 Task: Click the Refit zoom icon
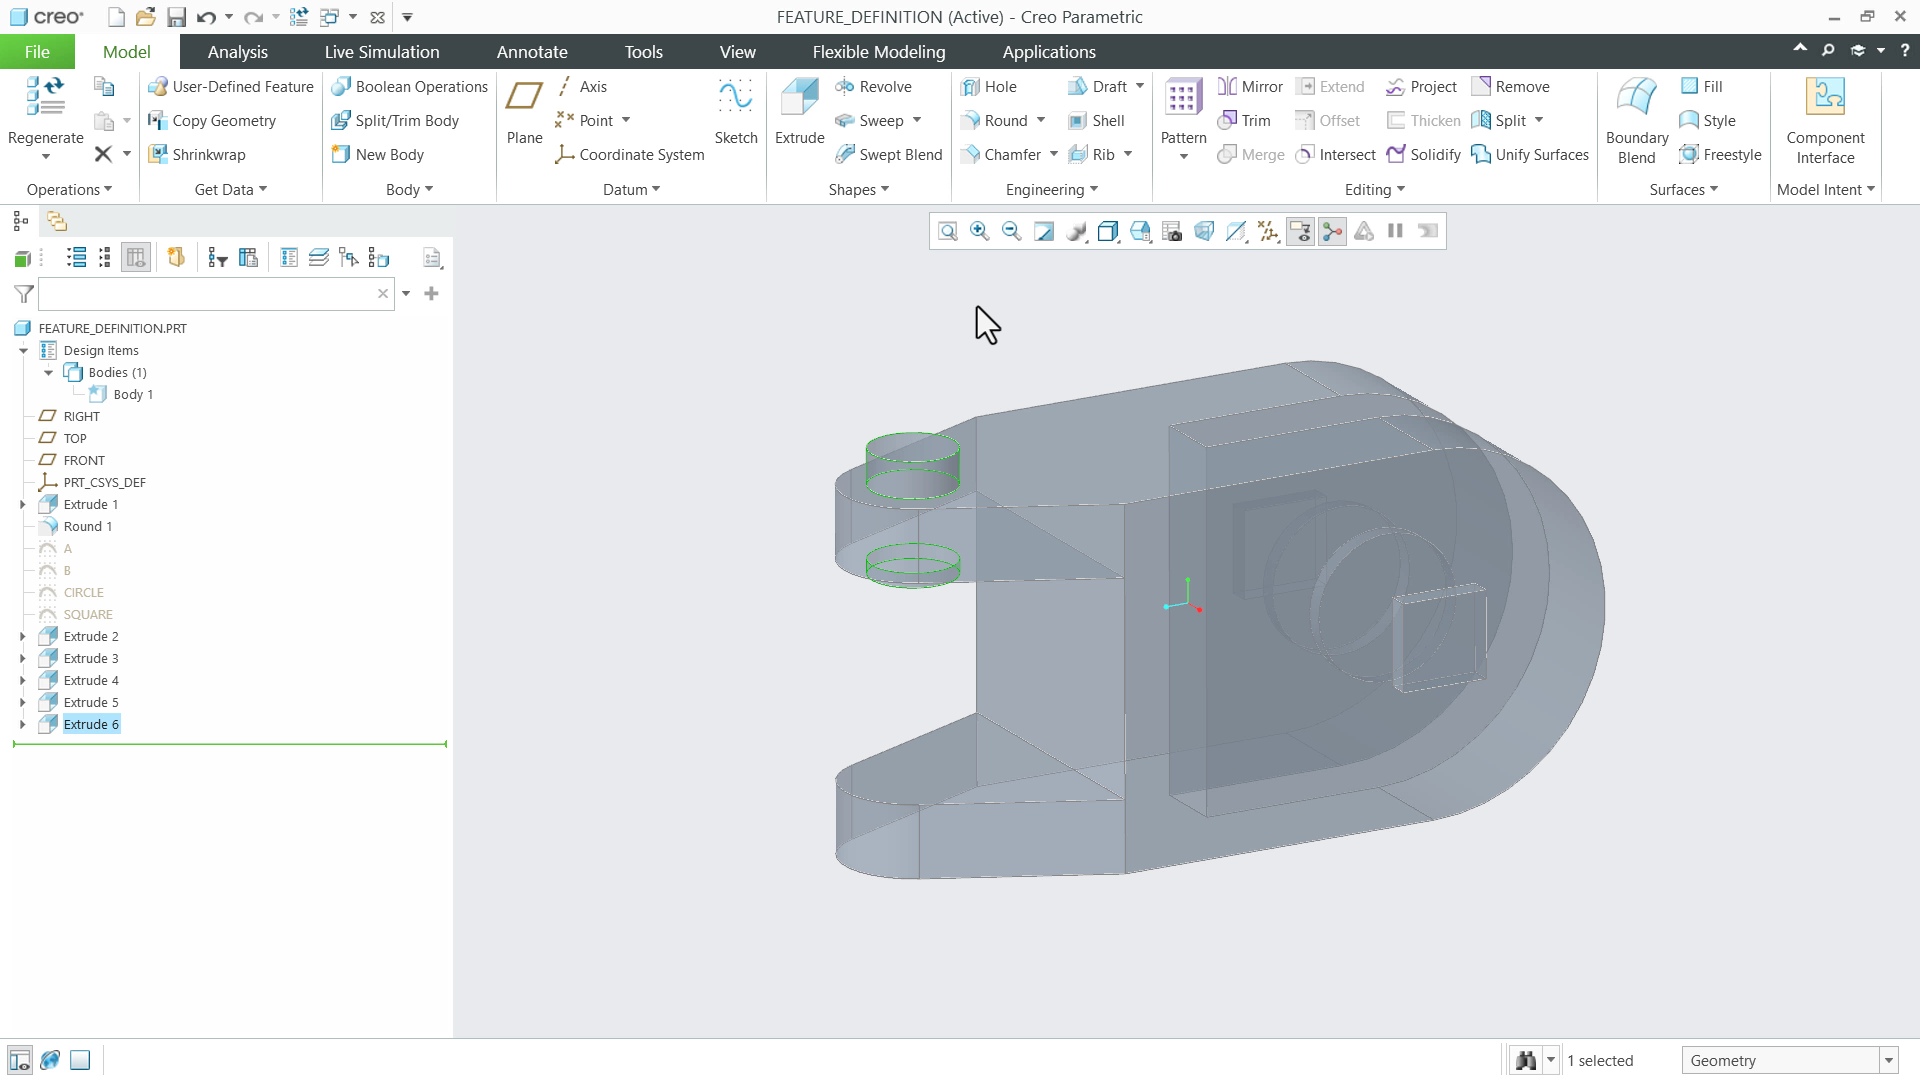pos(948,231)
